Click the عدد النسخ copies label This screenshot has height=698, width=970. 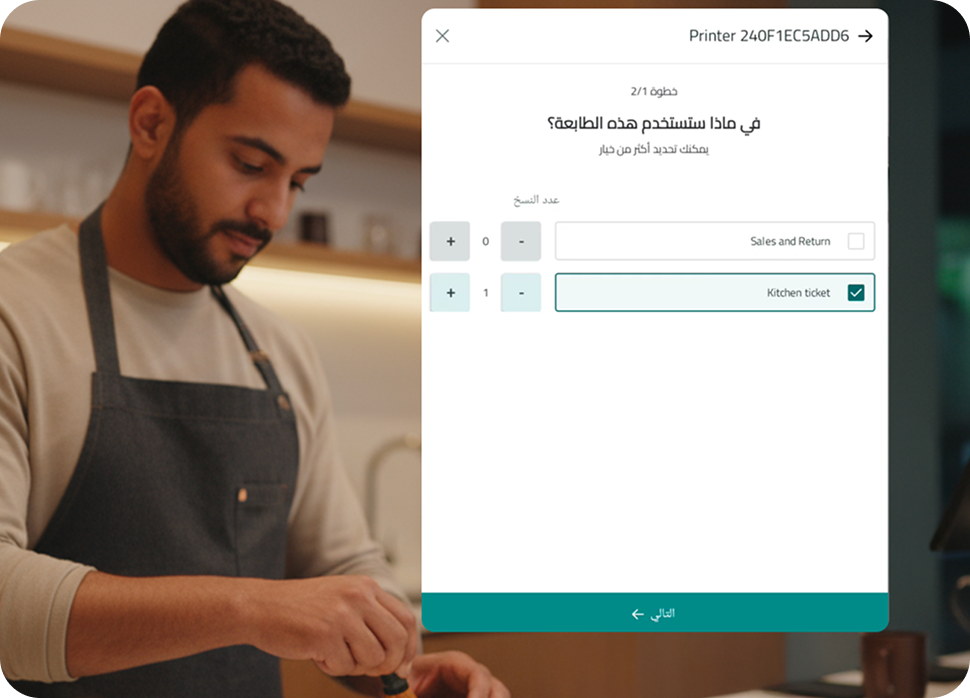536,200
